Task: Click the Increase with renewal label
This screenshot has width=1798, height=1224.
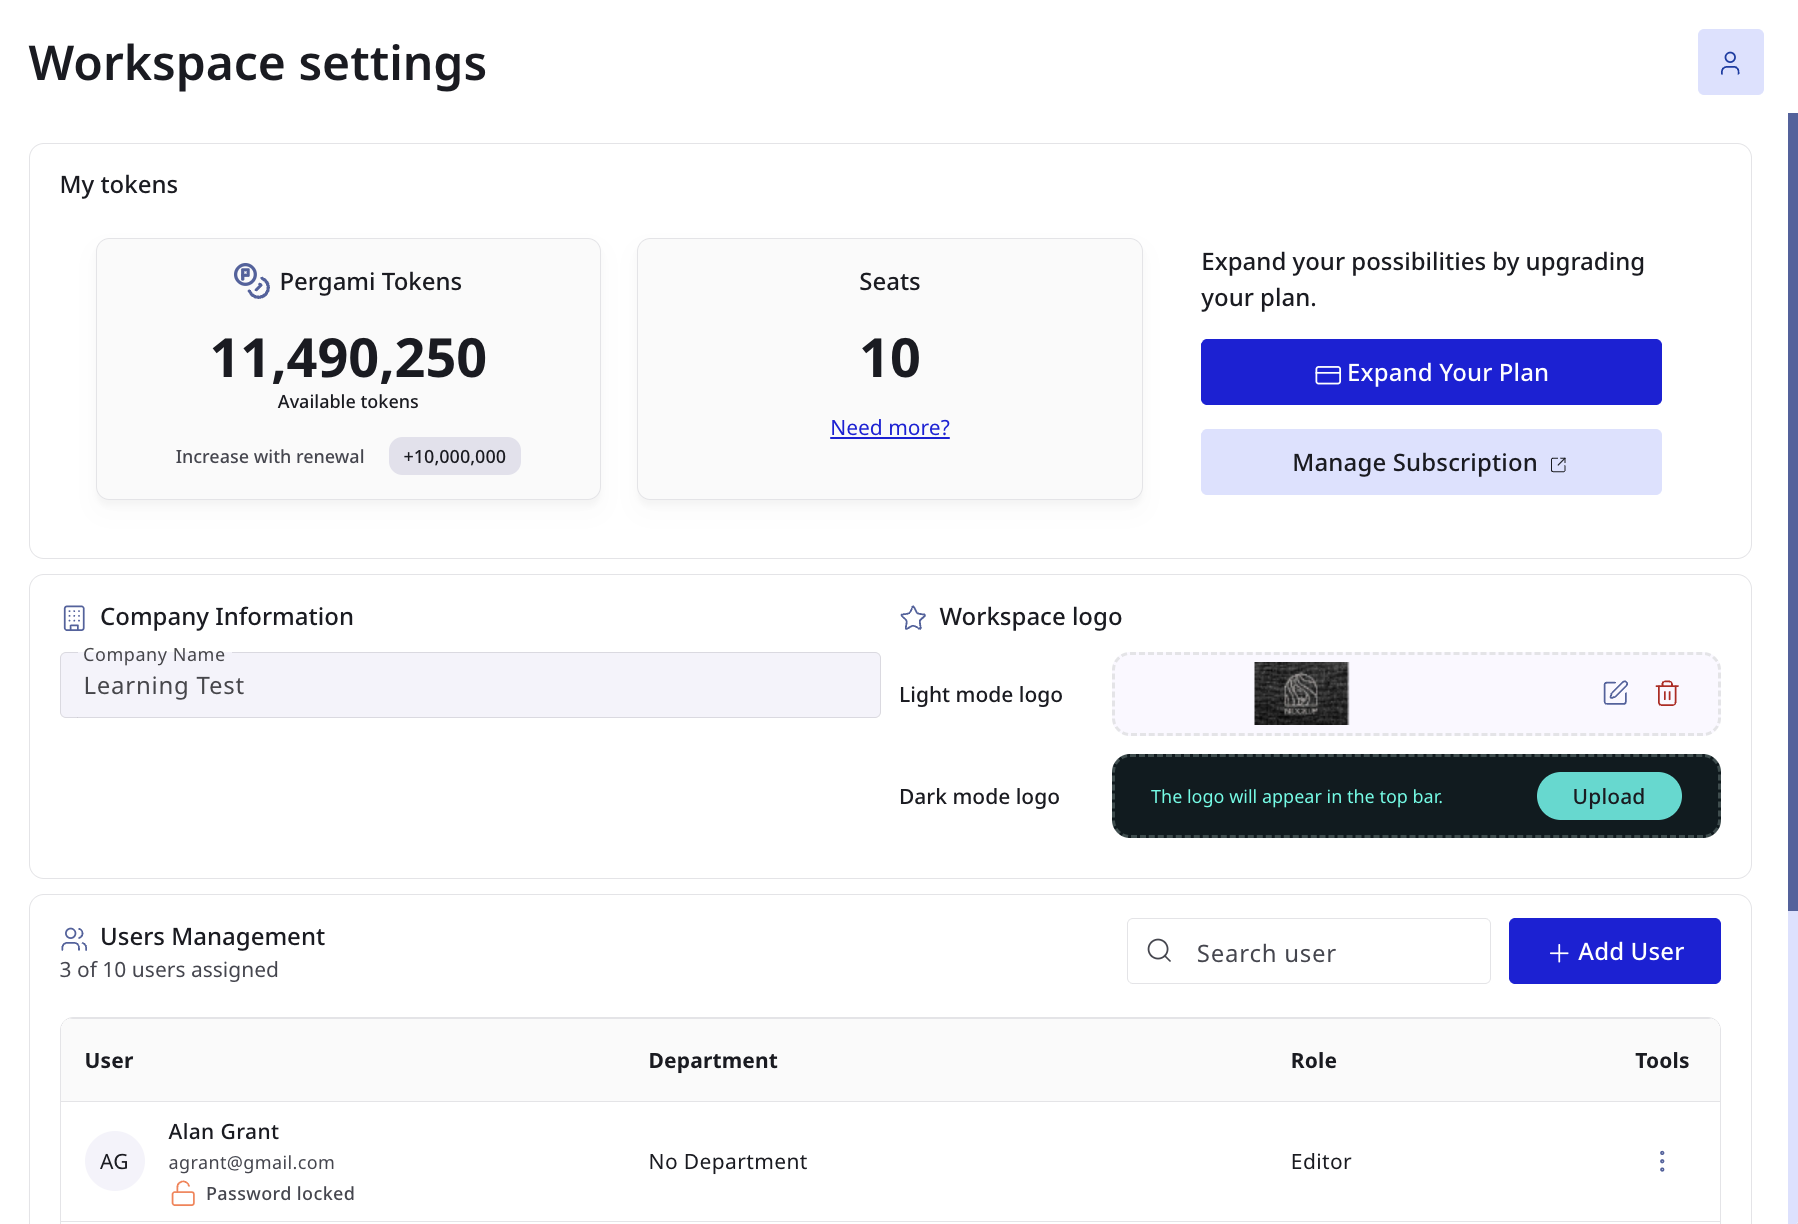Action: (270, 456)
